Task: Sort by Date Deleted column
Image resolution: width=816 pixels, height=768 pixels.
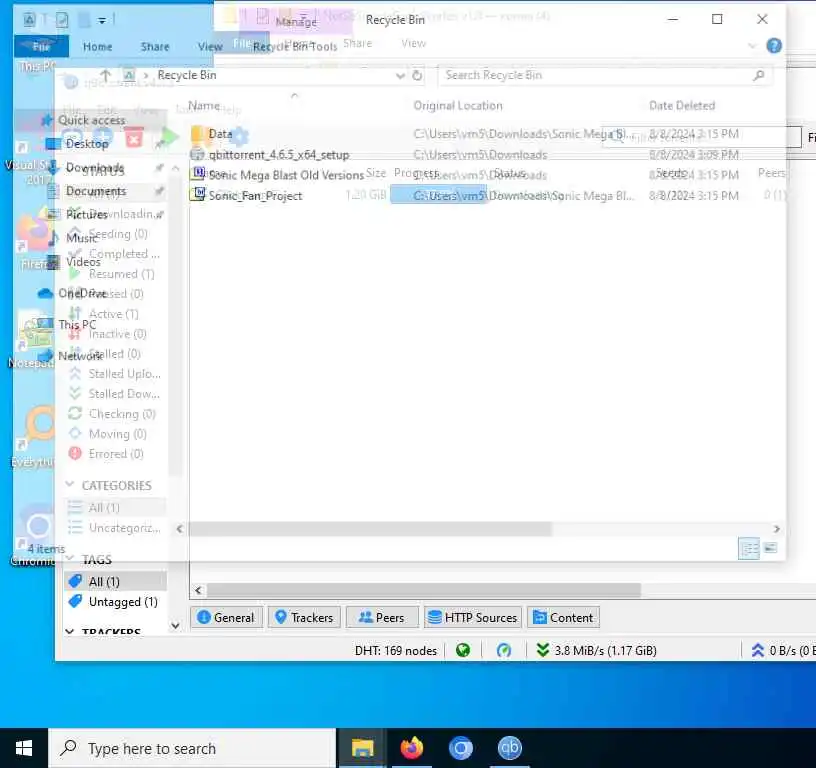Action: tap(682, 106)
